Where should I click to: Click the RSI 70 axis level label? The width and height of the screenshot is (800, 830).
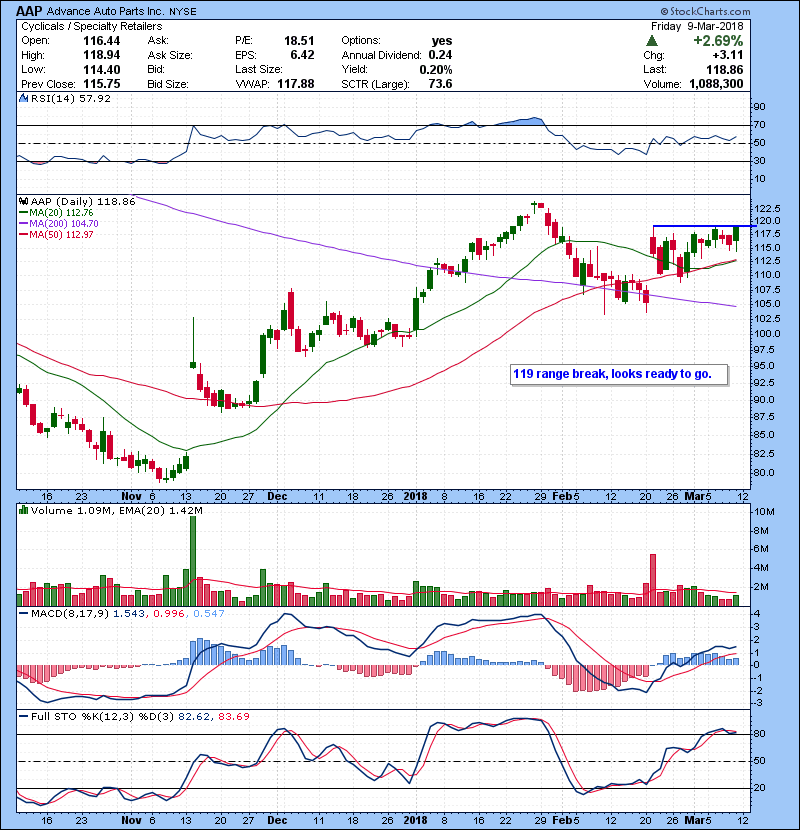[760, 125]
